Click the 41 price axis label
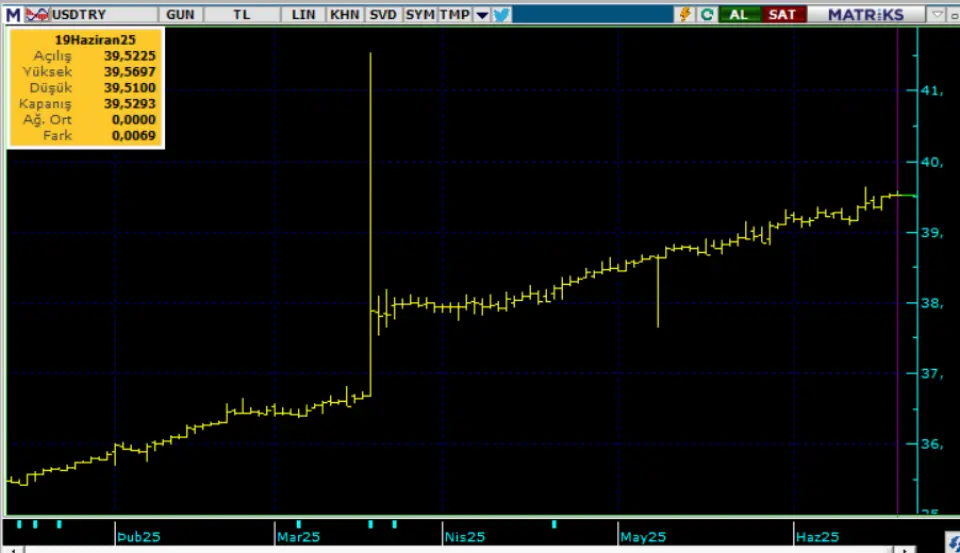 click(x=932, y=91)
